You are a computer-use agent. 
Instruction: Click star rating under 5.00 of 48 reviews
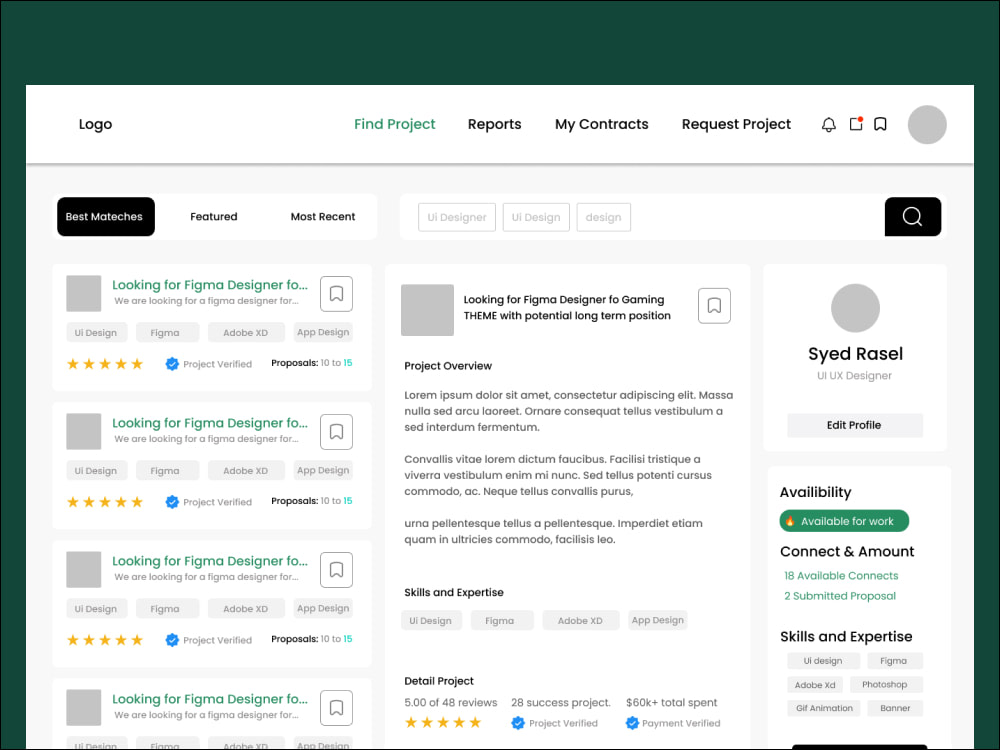click(443, 723)
